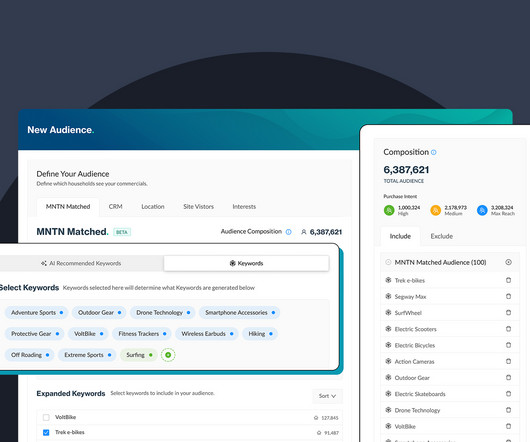Switch to the MNTN Matched tab
This screenshot has height=442, width=530.
[x=68, y=207]
